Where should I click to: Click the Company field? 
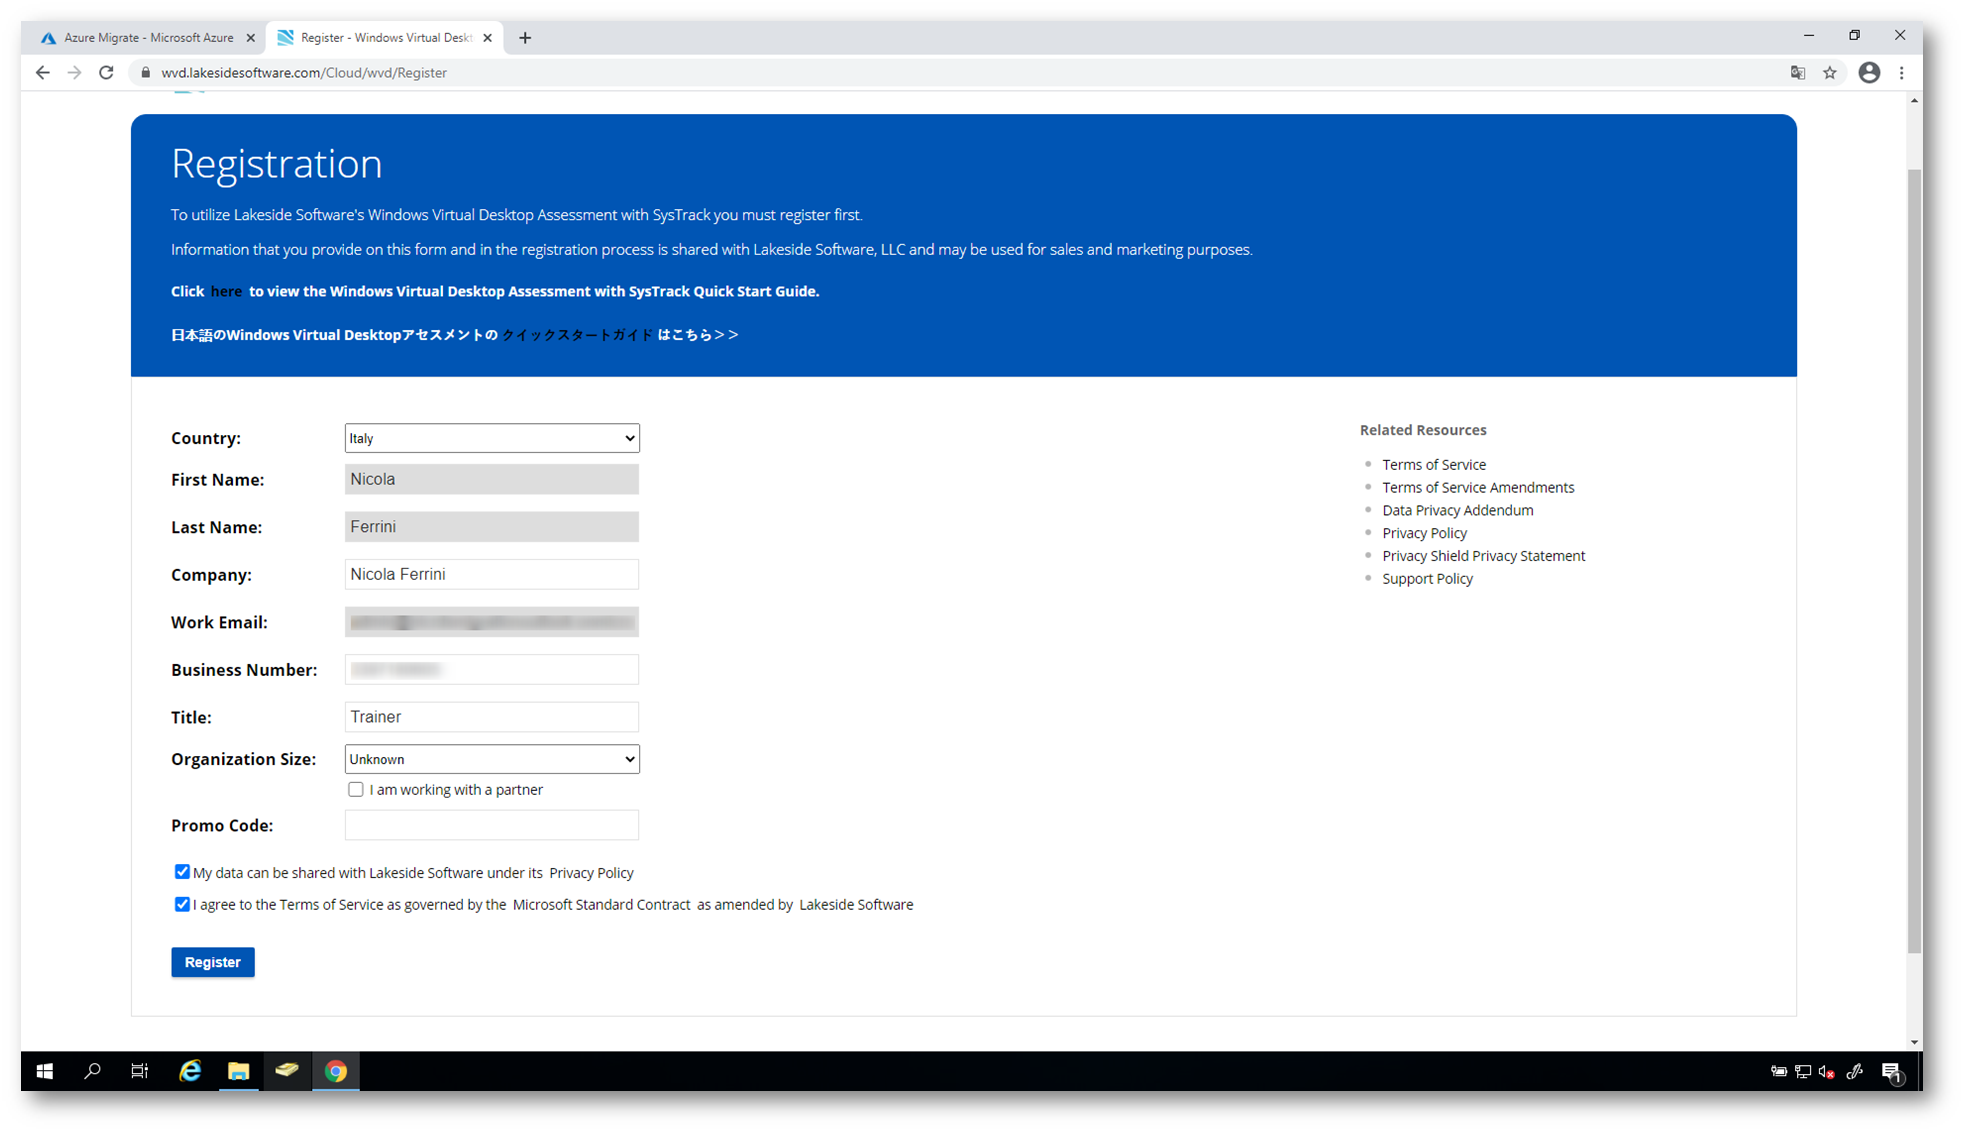[492, 574]
